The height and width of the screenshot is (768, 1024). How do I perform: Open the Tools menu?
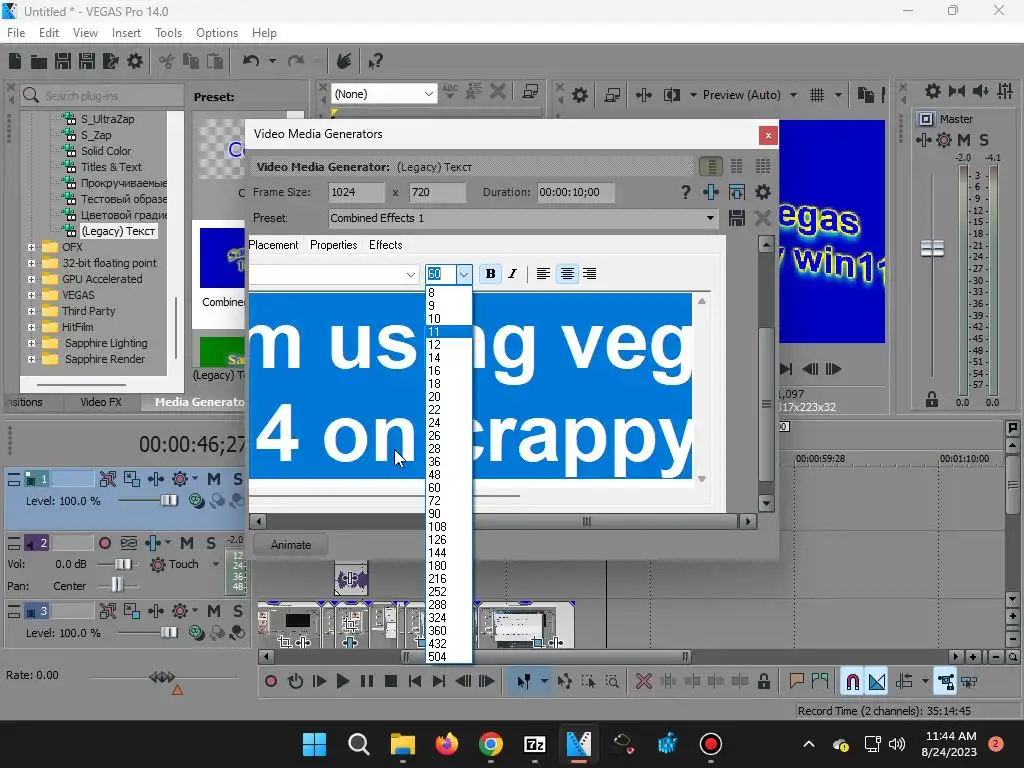168,33
